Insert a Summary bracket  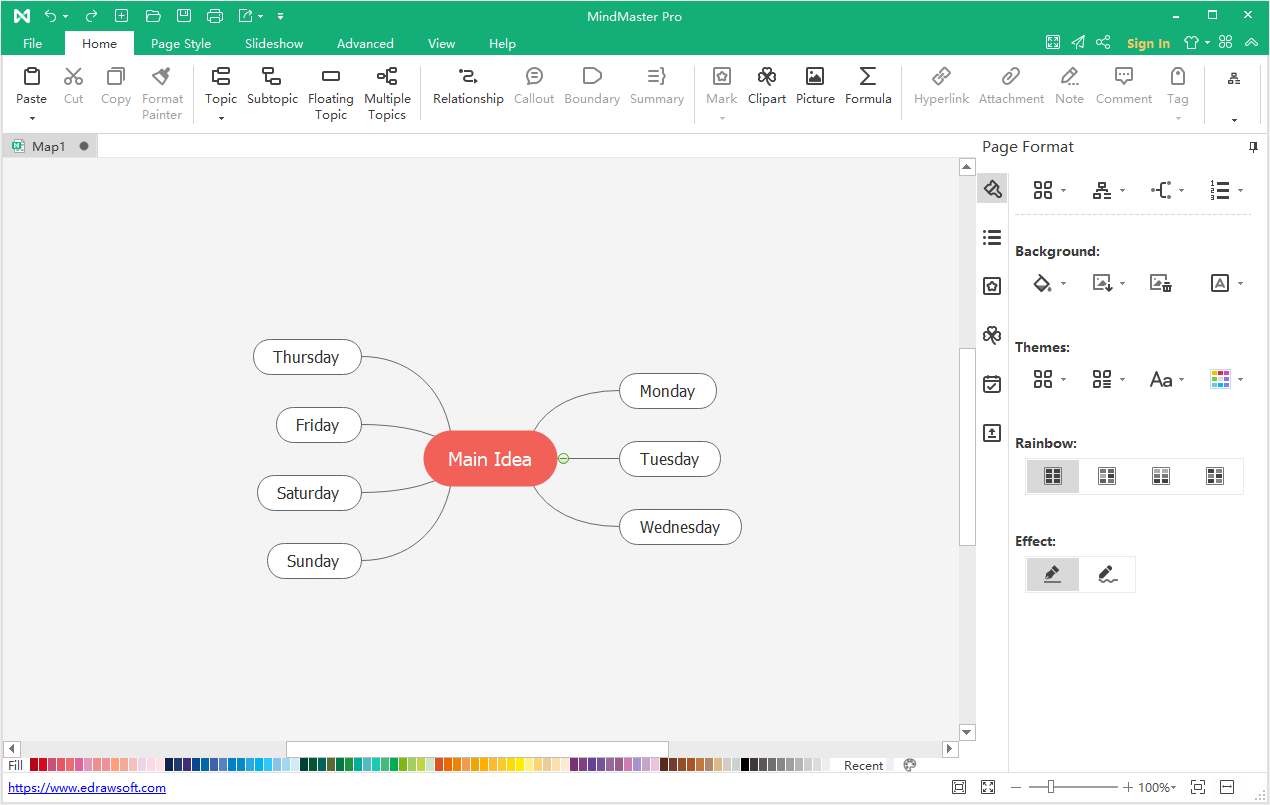point(656,85)
